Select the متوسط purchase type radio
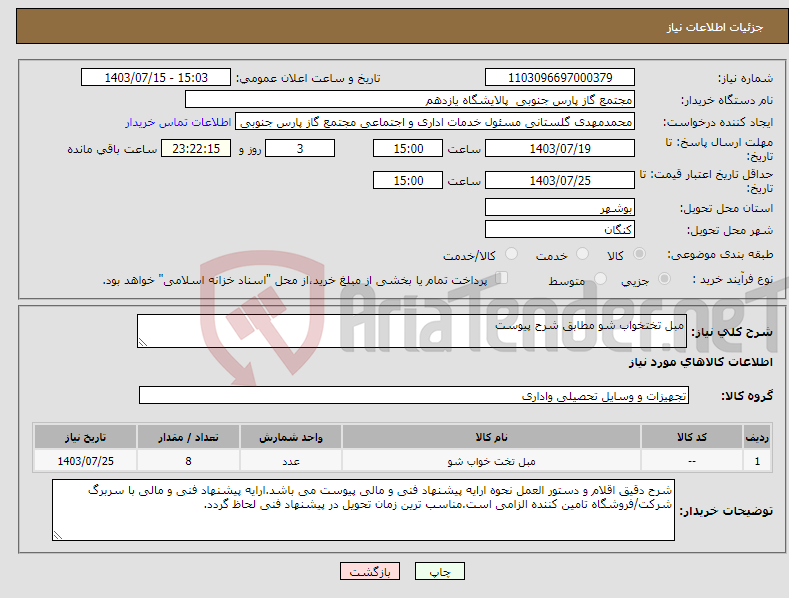This screenshot has width=789, height=598. point(600,278)
